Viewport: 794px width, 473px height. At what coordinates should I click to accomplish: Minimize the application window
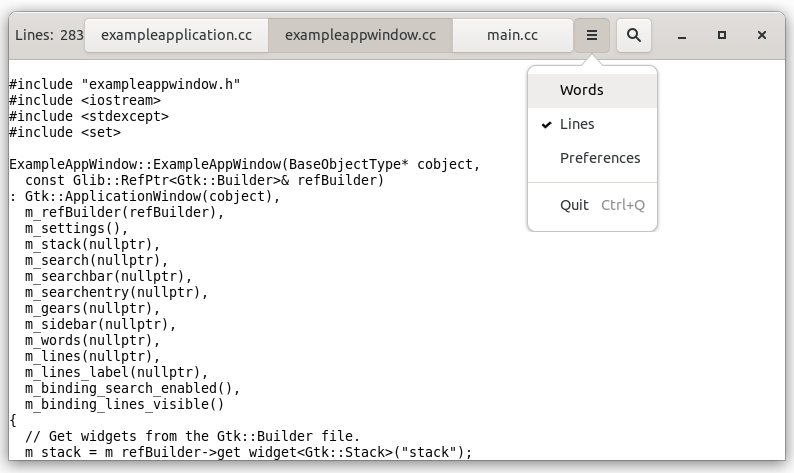[681, 35]
